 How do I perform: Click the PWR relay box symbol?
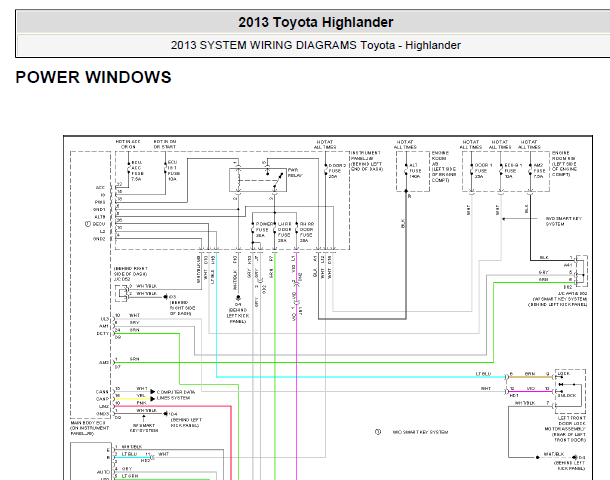coord(258,180)
